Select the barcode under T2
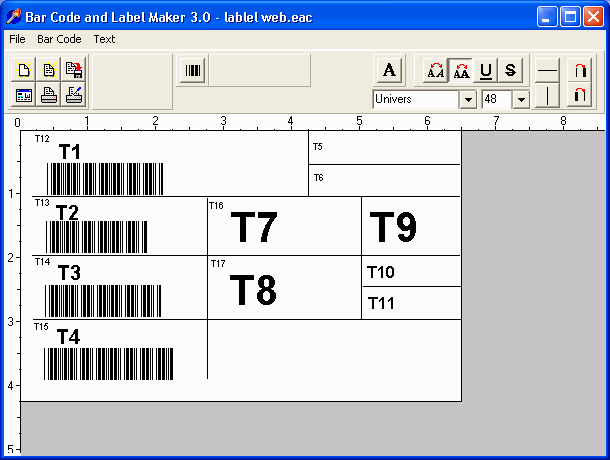 coord(96,237)
